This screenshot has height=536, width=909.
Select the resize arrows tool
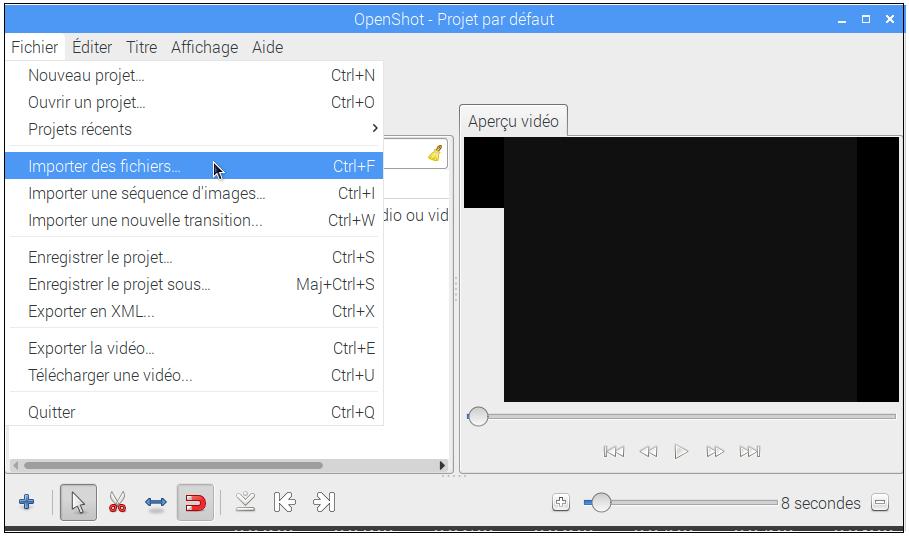156,502
